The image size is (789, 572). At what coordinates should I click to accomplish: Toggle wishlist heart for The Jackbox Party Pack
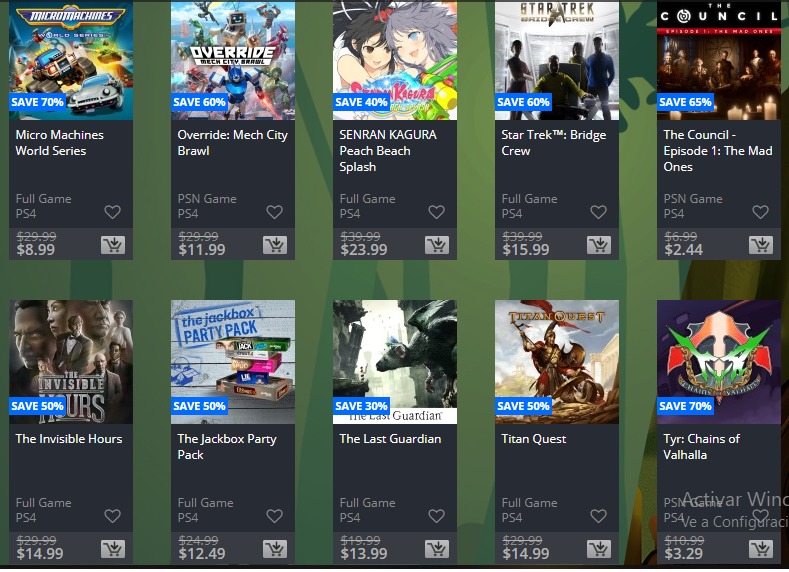coord(275,516)
